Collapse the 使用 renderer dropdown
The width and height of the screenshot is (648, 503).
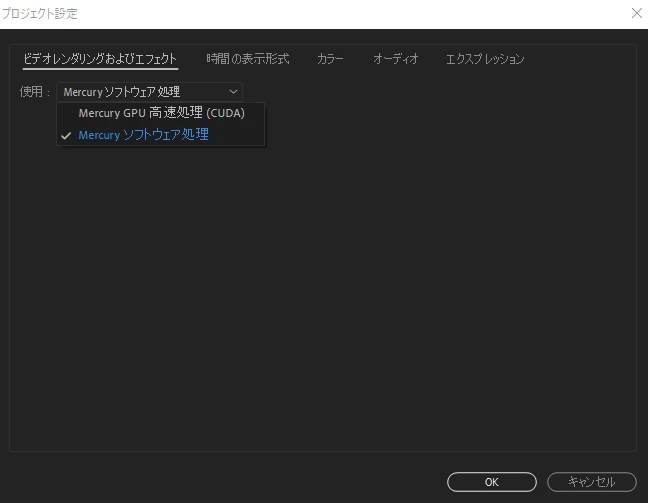coord(149,92)
